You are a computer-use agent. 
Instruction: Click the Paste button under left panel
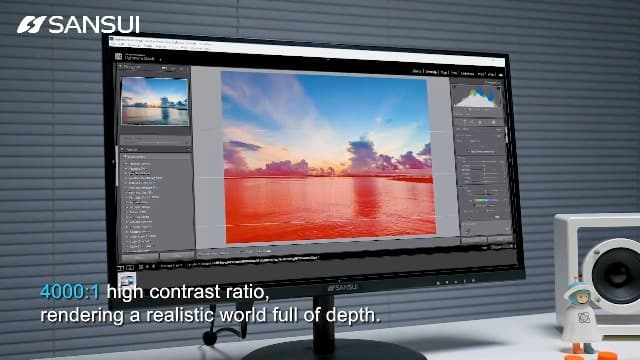pyautogui.click(x=177, y=256)
